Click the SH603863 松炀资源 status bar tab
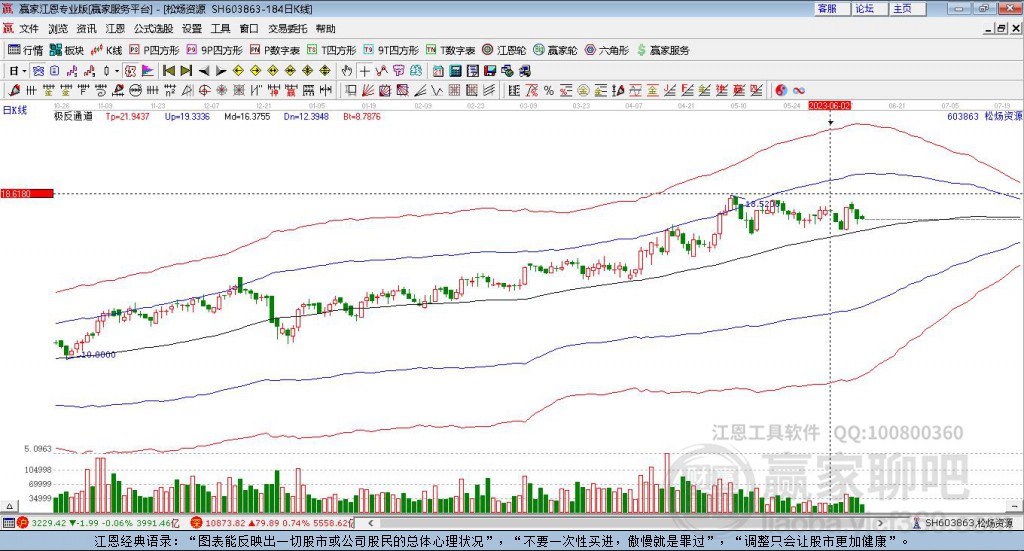The image size is (1024, 551). point(965,523)
